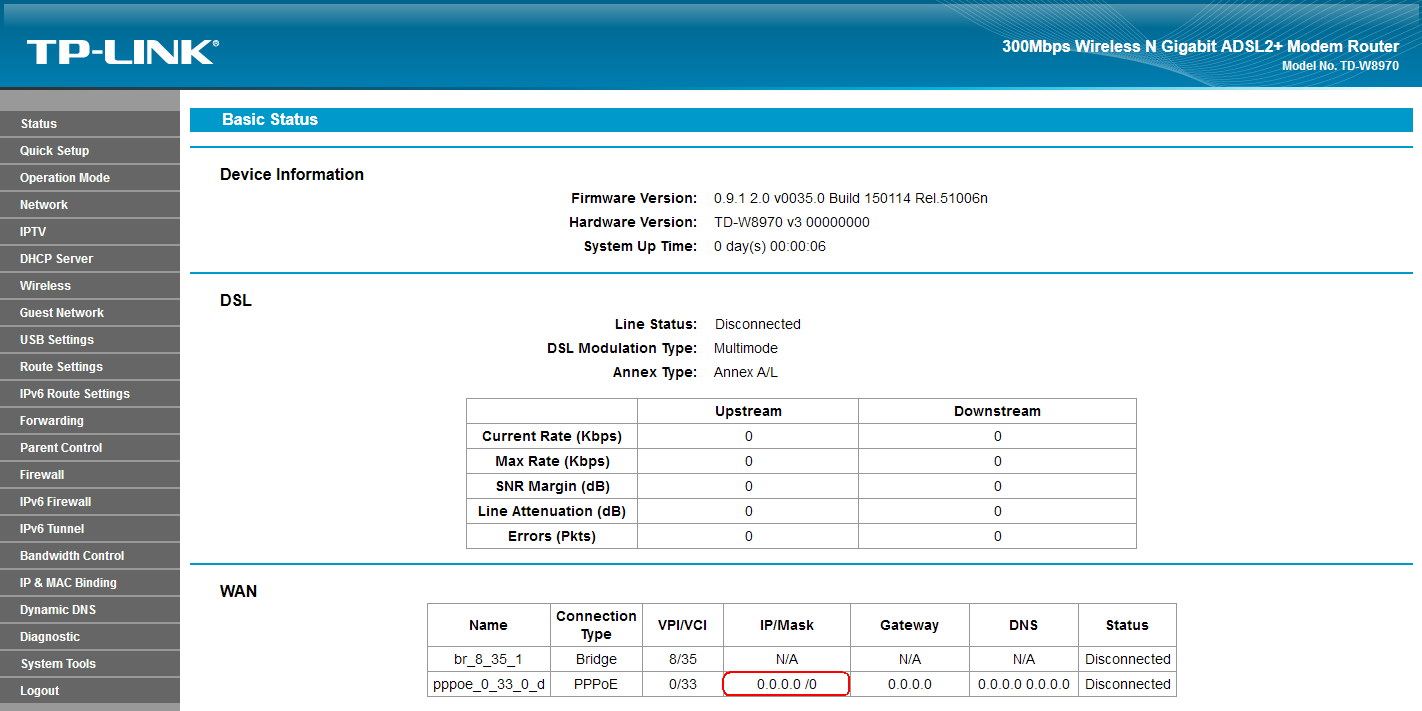The height and width of the screenshot is (711, 1422).
Task: Click the Current Rate (Kbps) row label
Action: (x=552, y=436)
